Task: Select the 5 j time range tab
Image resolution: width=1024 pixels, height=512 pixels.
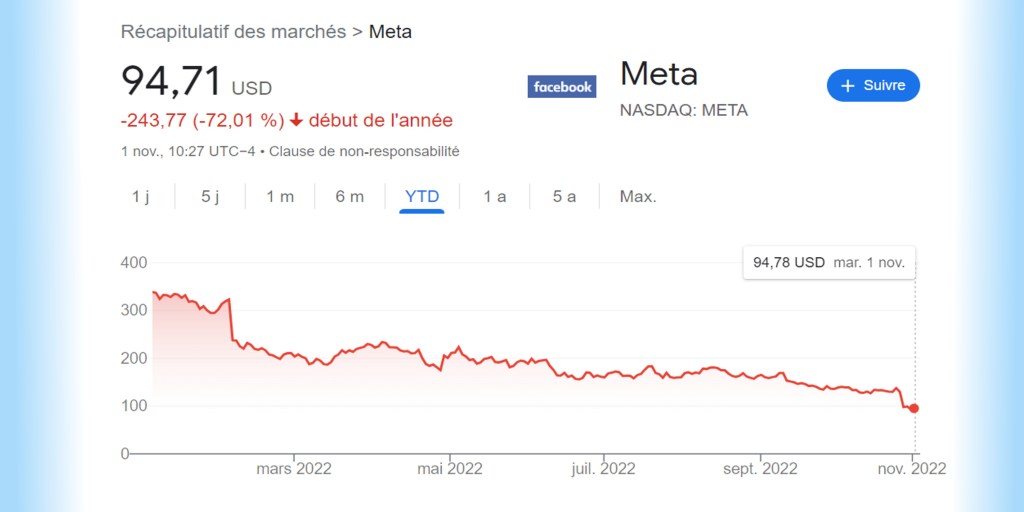Action: tap(210, 196)
